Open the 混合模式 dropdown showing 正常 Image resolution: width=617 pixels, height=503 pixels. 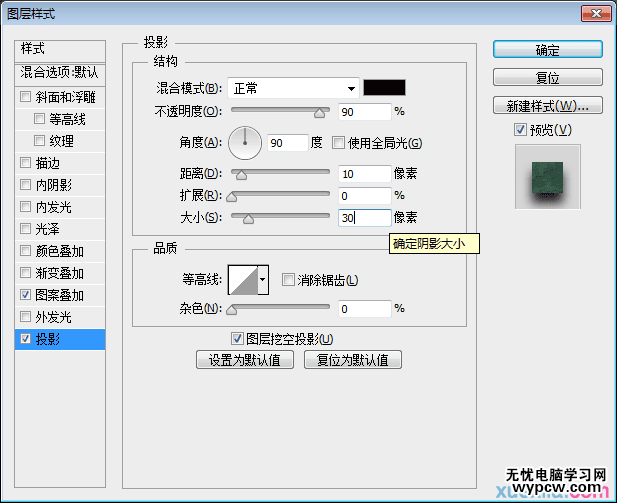click(x=294, y=88)
